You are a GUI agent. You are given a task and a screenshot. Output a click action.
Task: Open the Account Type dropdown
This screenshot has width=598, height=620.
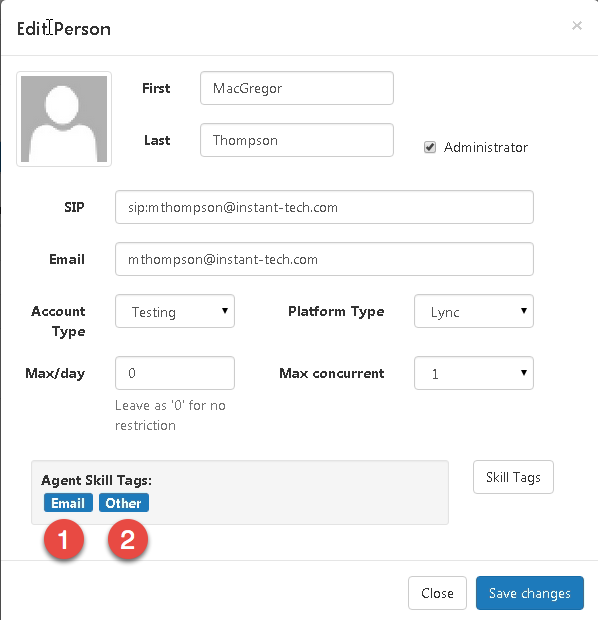pyautogui.click(x=175, y=311)
